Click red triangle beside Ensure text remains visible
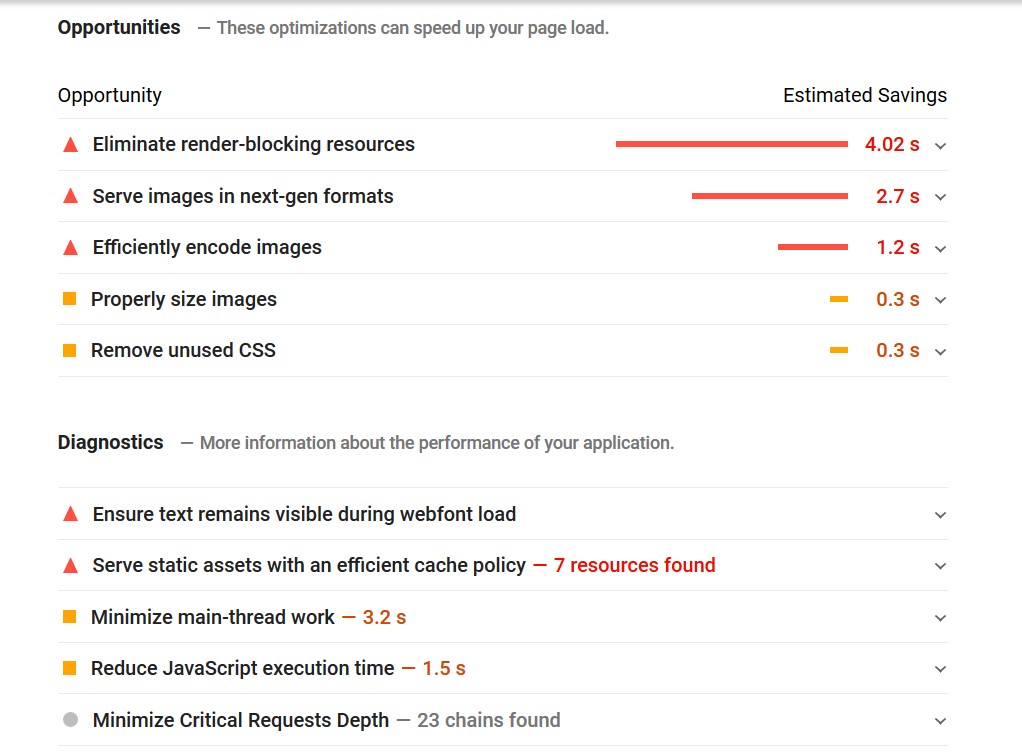 (x=70, y=514)
